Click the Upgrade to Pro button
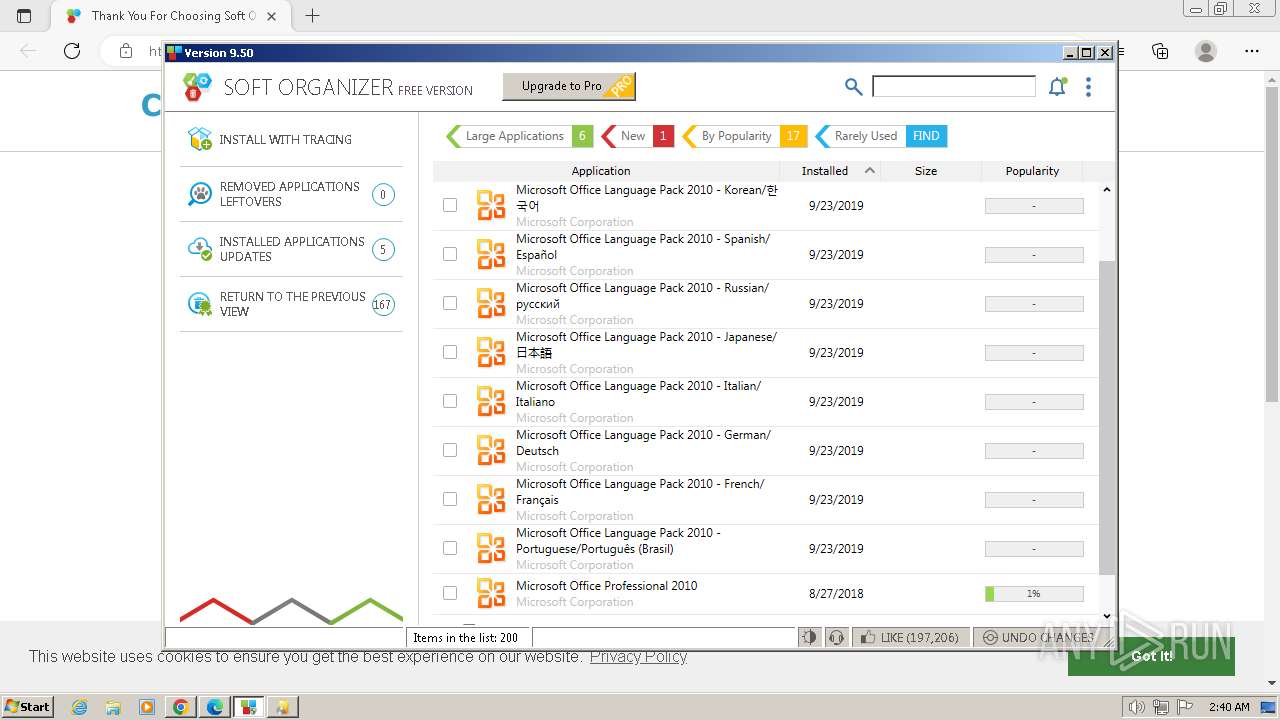1280x720 pixels. click(568, 86)
